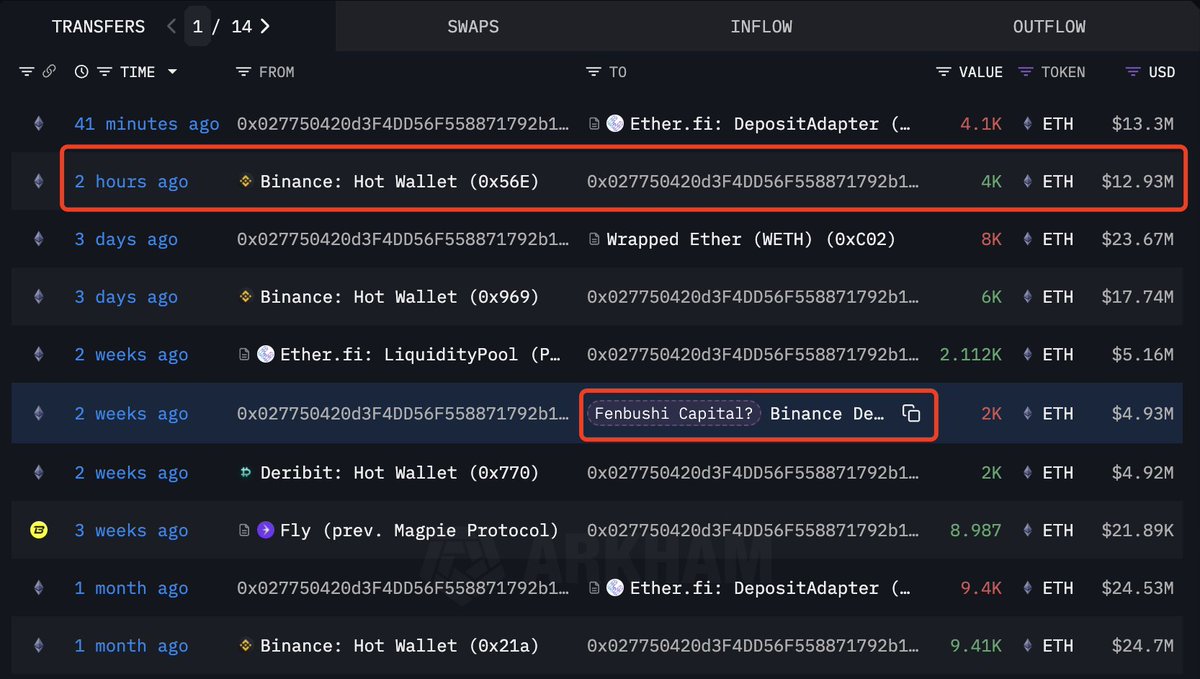Click contract document icon beside Wrapped Ether
The width and height of the screenshot is (1200, 679).
594,239
